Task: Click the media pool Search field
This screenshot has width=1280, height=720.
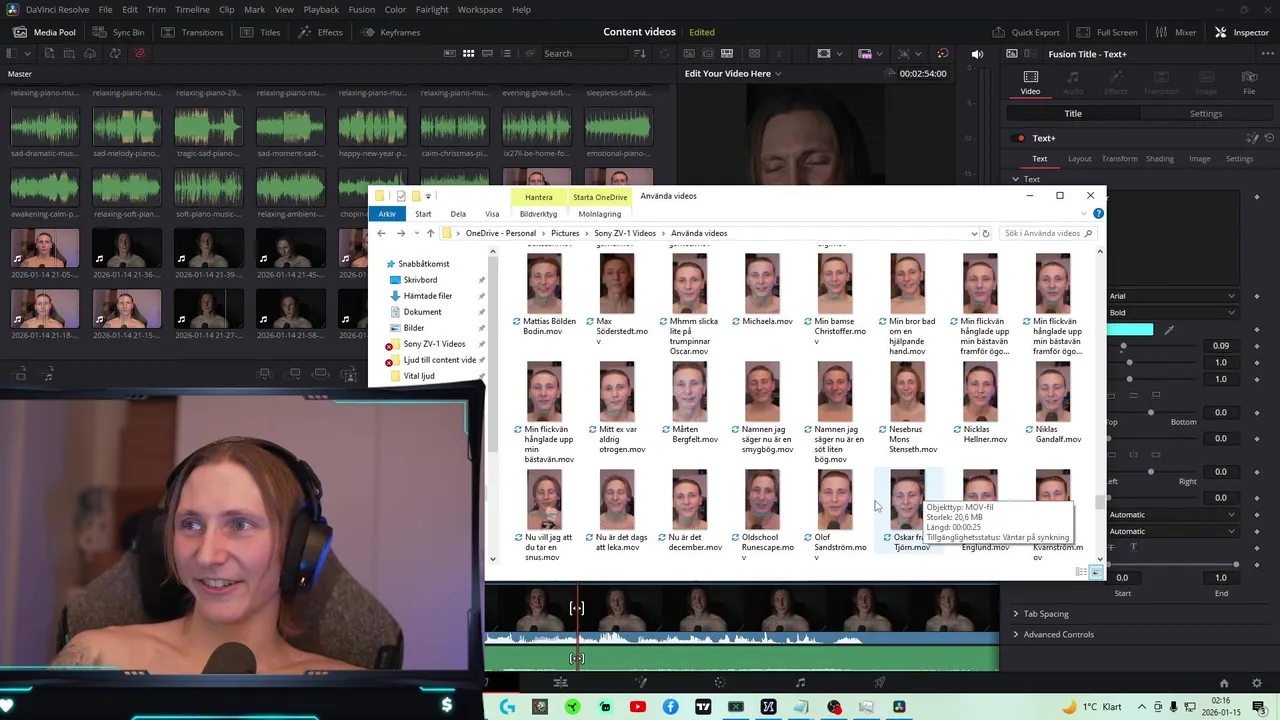Action: [585, 53]
